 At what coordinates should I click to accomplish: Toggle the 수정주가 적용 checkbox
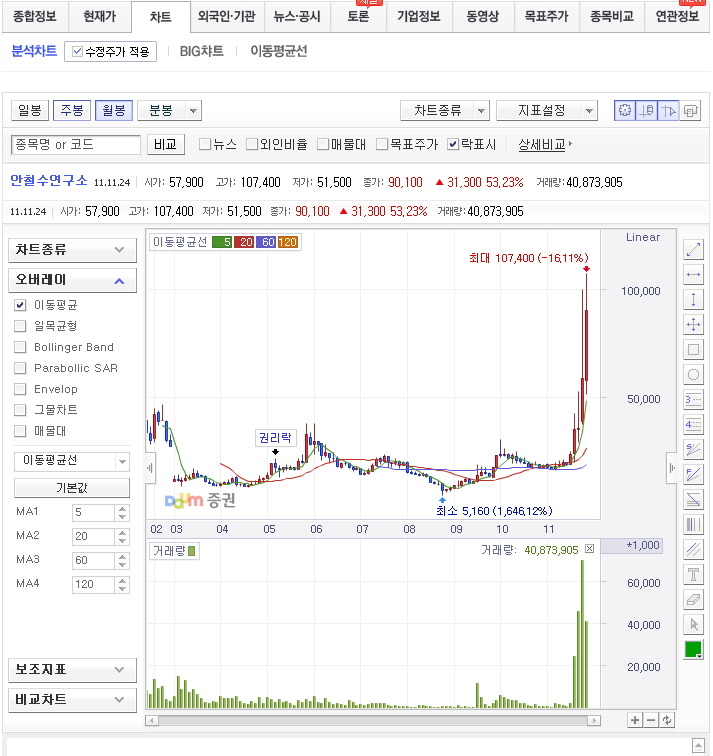point(77,51)
